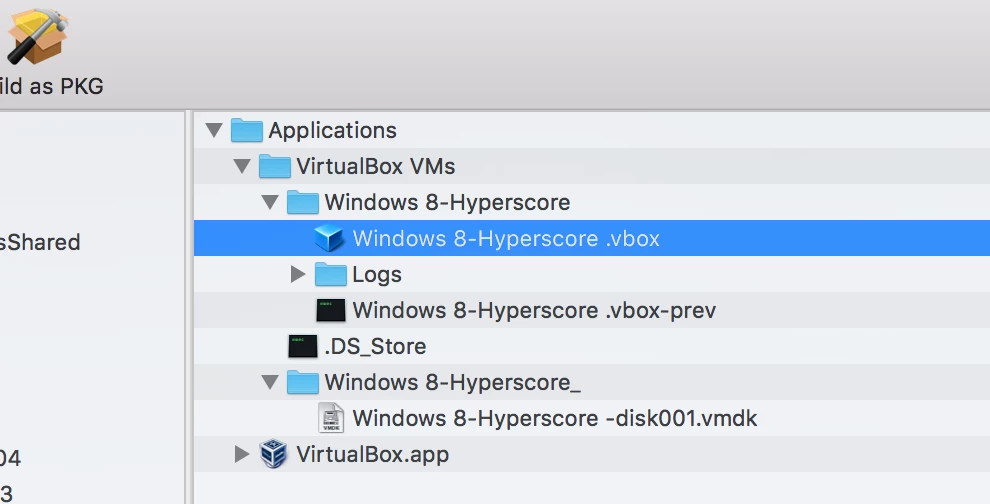Collapse the VirtualBox VMs folder
The image size is (990, 504).
(242, 167)
